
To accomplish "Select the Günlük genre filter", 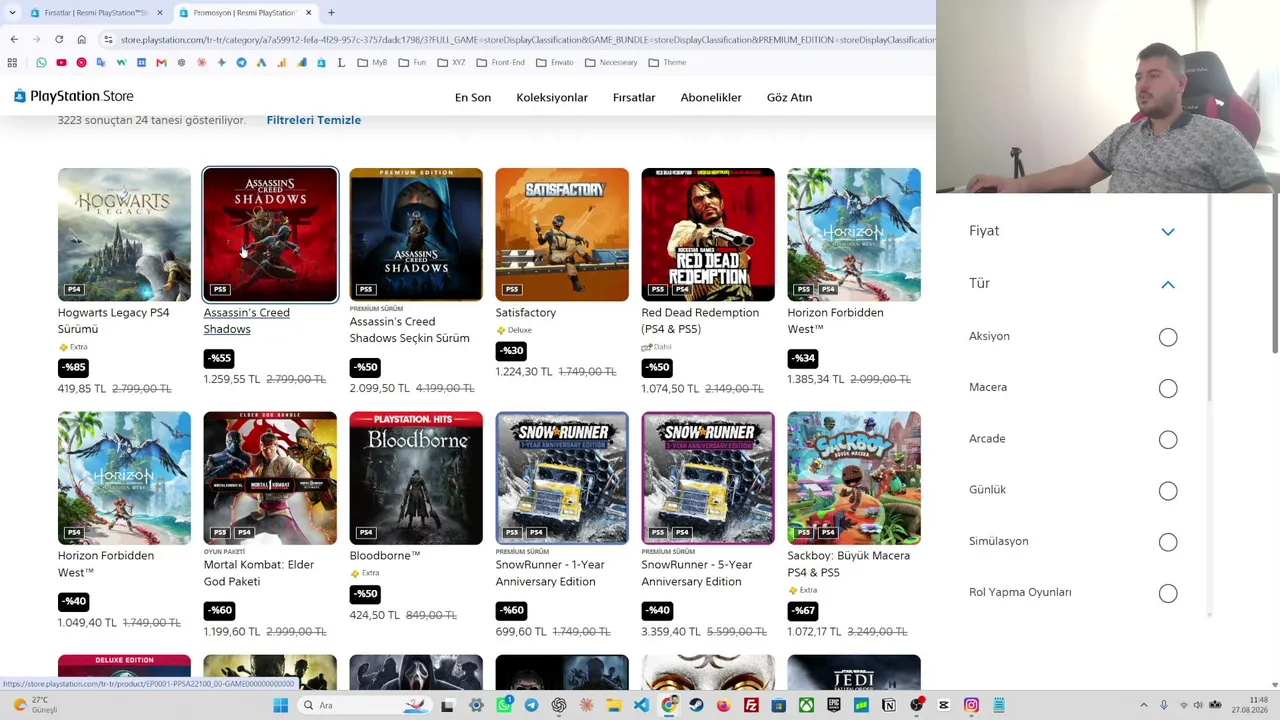I will pos(1168,491).
